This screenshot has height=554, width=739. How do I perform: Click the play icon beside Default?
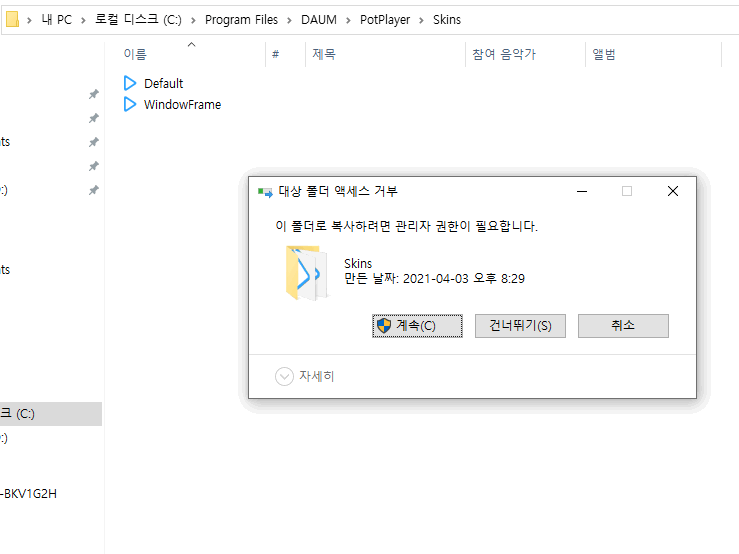(x=130, y=83)
